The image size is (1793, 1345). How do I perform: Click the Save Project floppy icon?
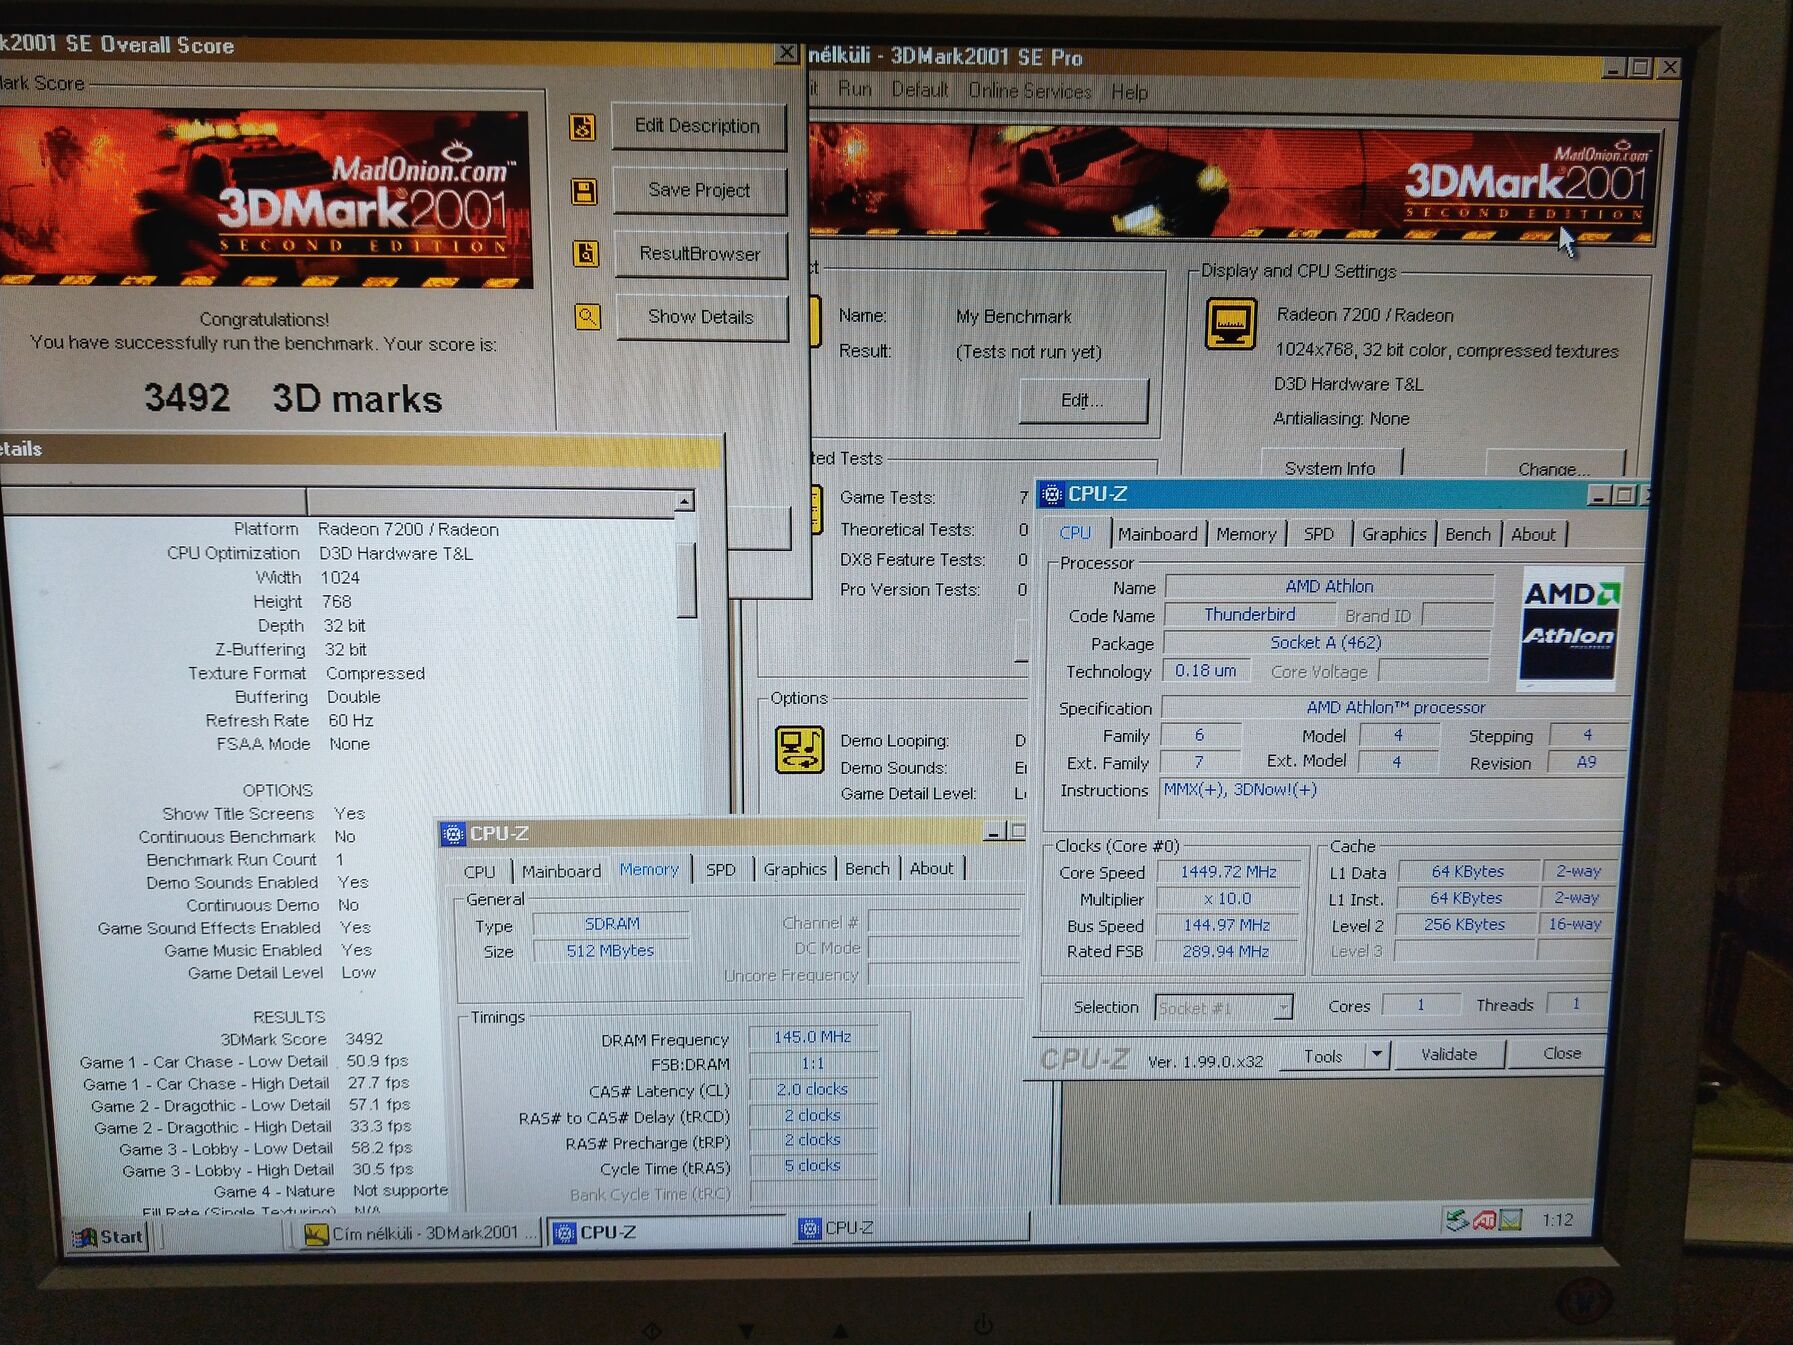tap(584, 191)
